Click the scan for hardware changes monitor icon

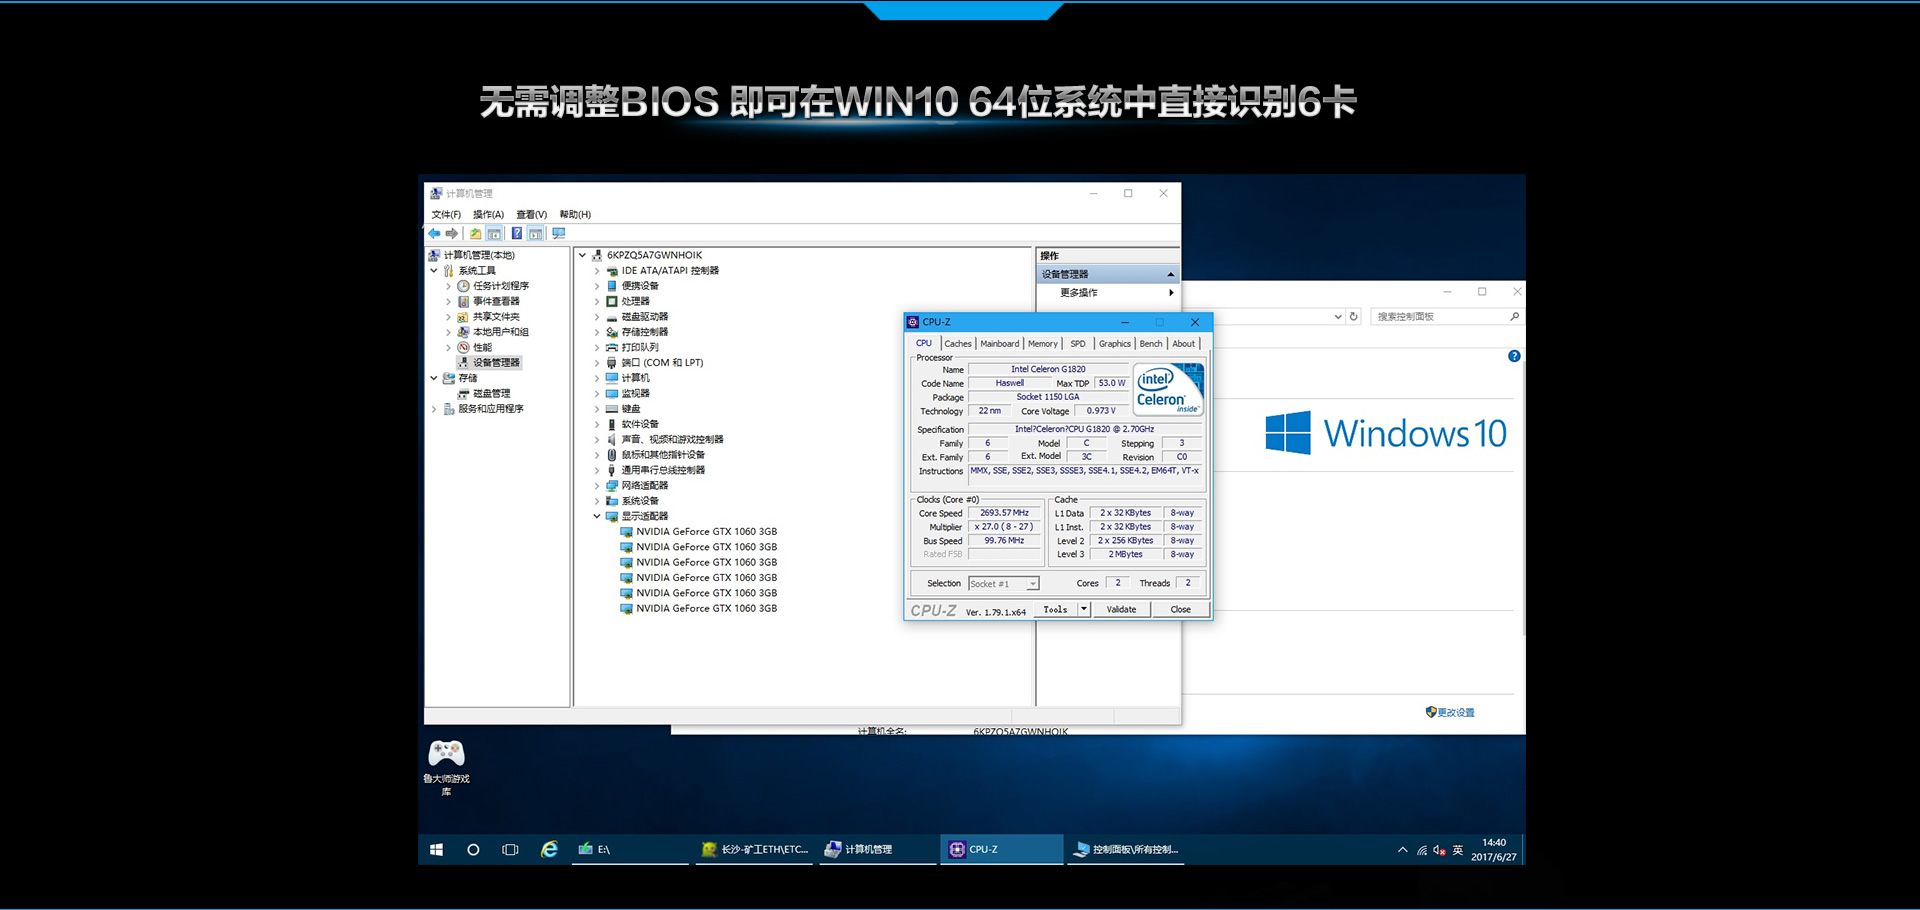[559, 234]
